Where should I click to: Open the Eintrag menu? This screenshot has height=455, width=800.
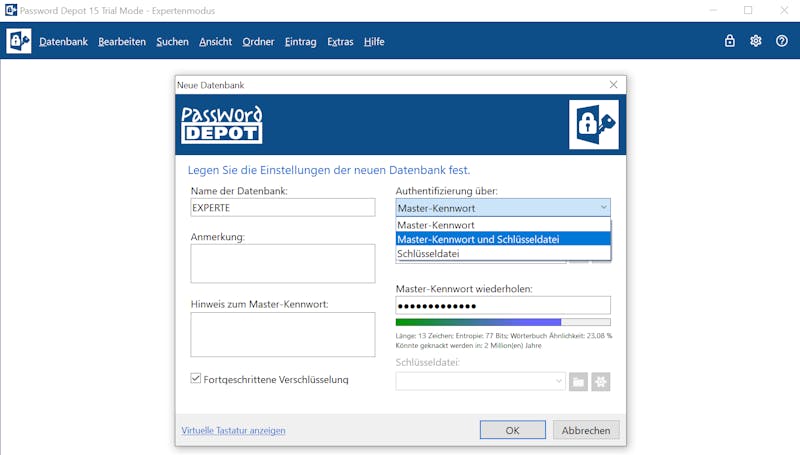(x=301, y=42)
